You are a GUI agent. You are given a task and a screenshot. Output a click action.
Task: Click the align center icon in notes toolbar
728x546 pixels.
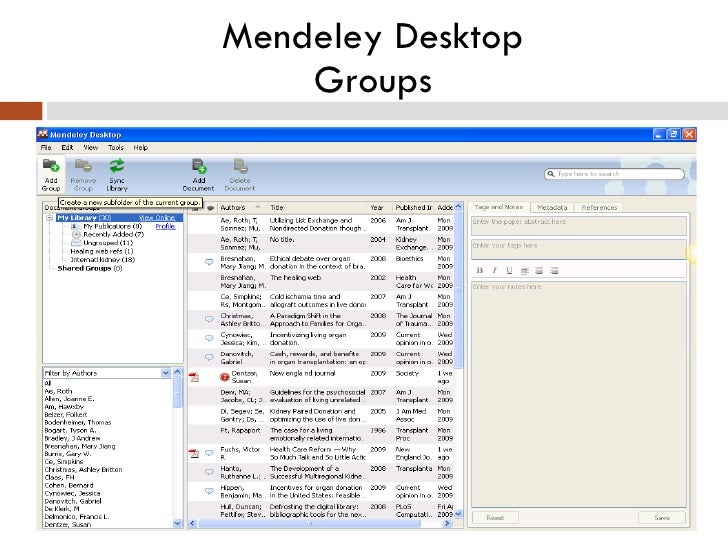tap(539, 270)
